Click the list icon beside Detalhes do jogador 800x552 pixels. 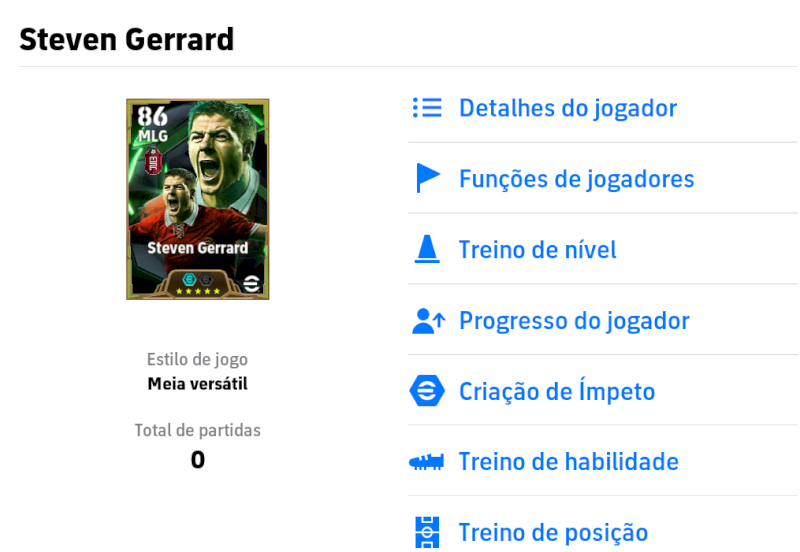point(427,108)
